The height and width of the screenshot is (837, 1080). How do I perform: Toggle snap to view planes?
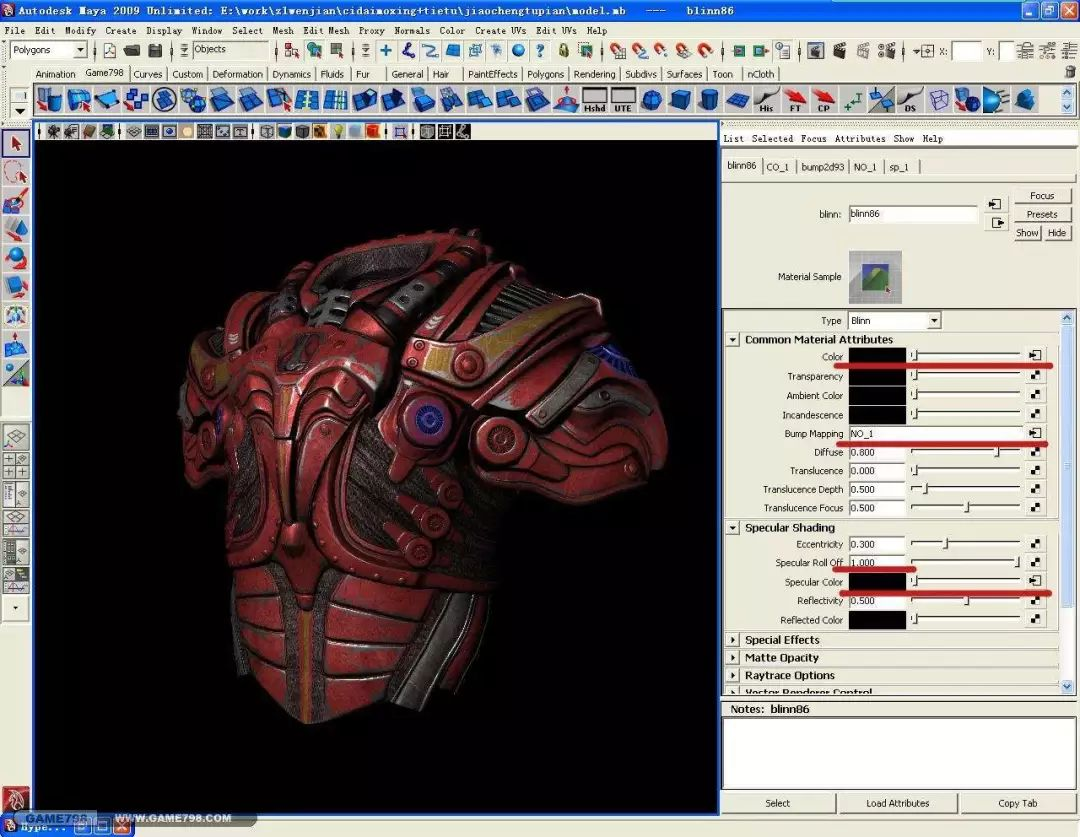click(x=683, y=50)
